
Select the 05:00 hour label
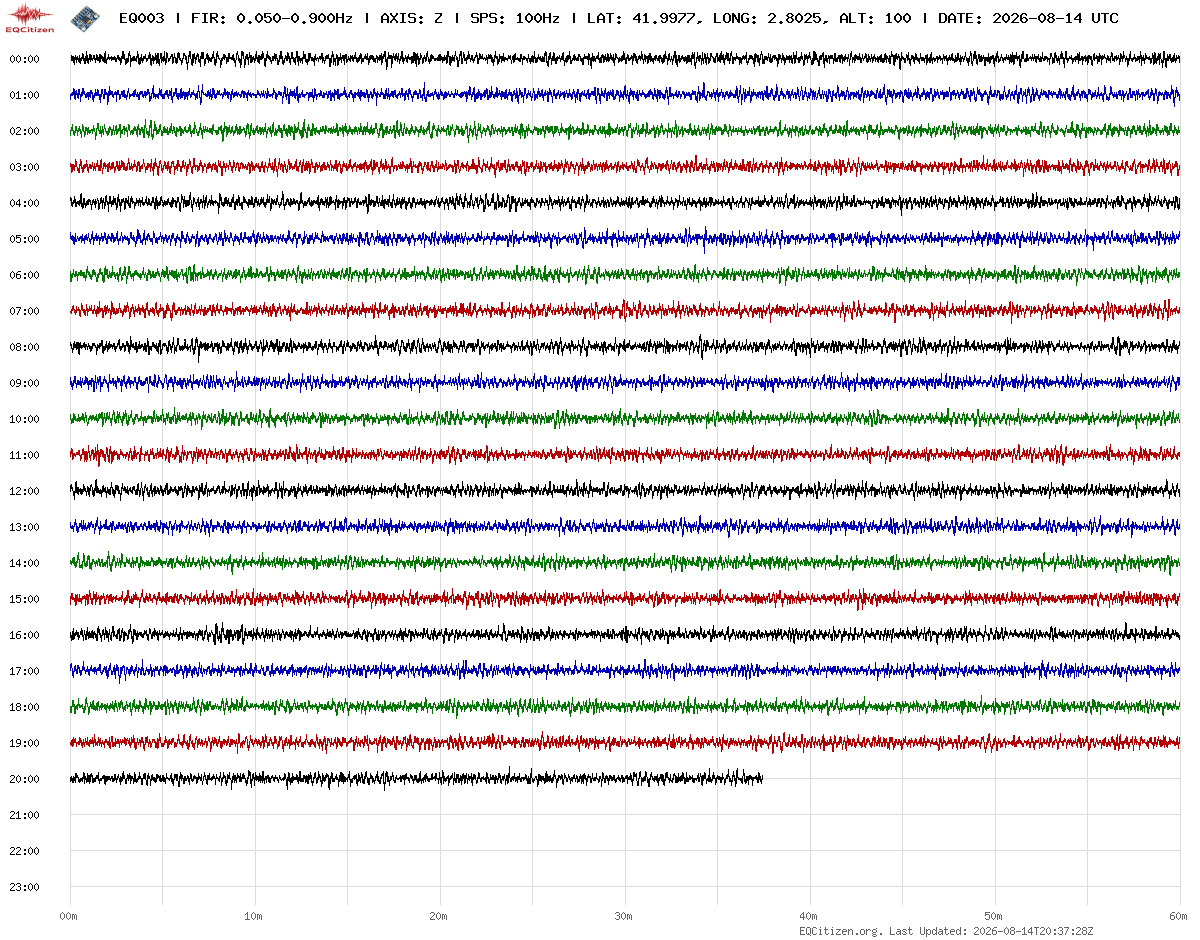24,239
